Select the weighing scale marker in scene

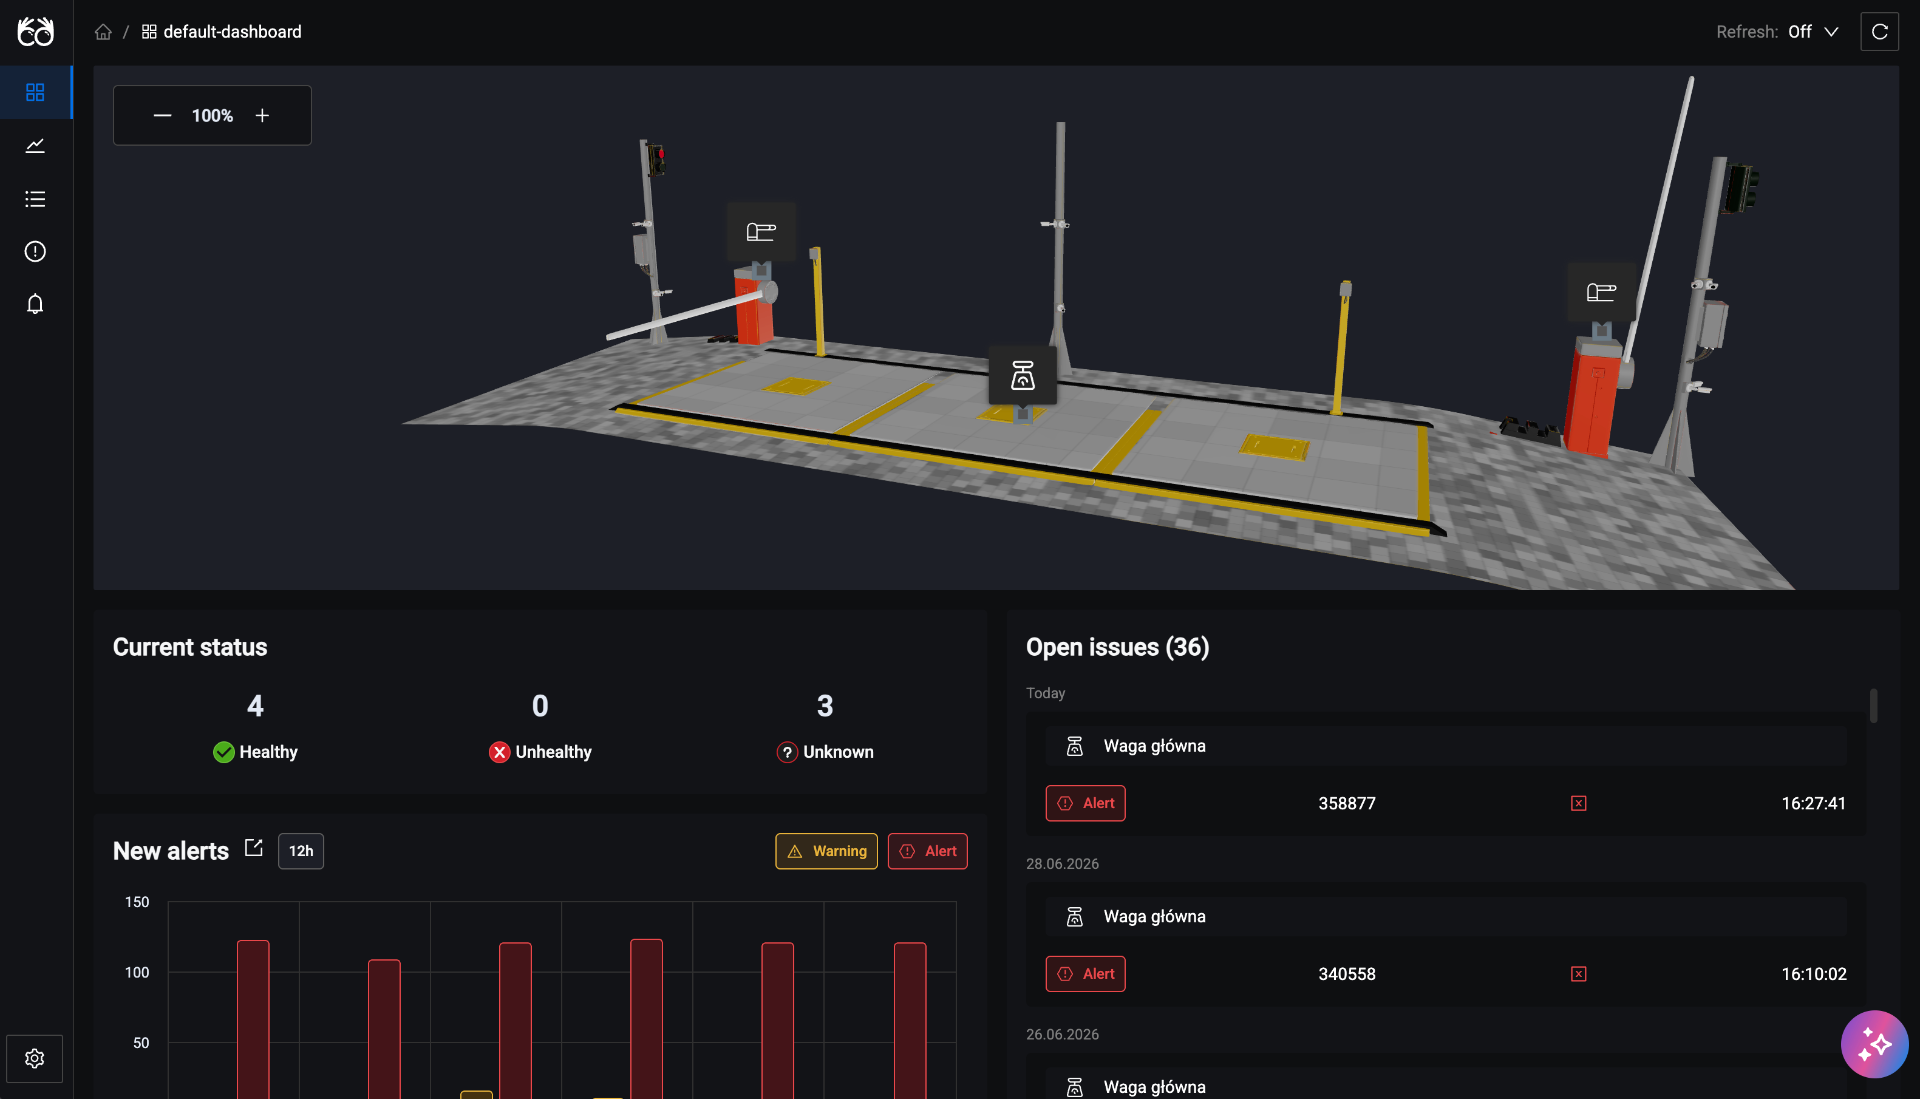tap(1022, 376)
